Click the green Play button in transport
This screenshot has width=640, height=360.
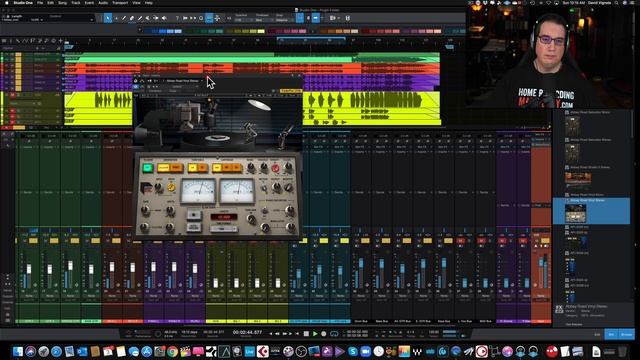(x=315, y=333)
